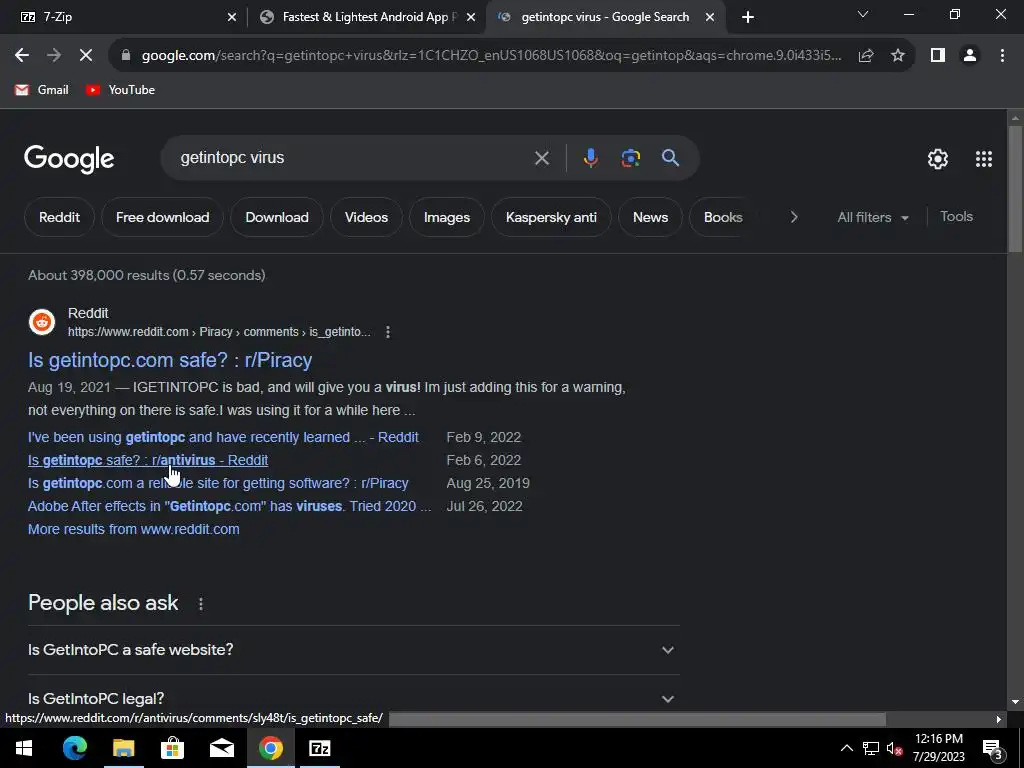Open 7-Zip from the taskbar
Viewport: 1024px width, 768px height.
(x=319, y=748)
